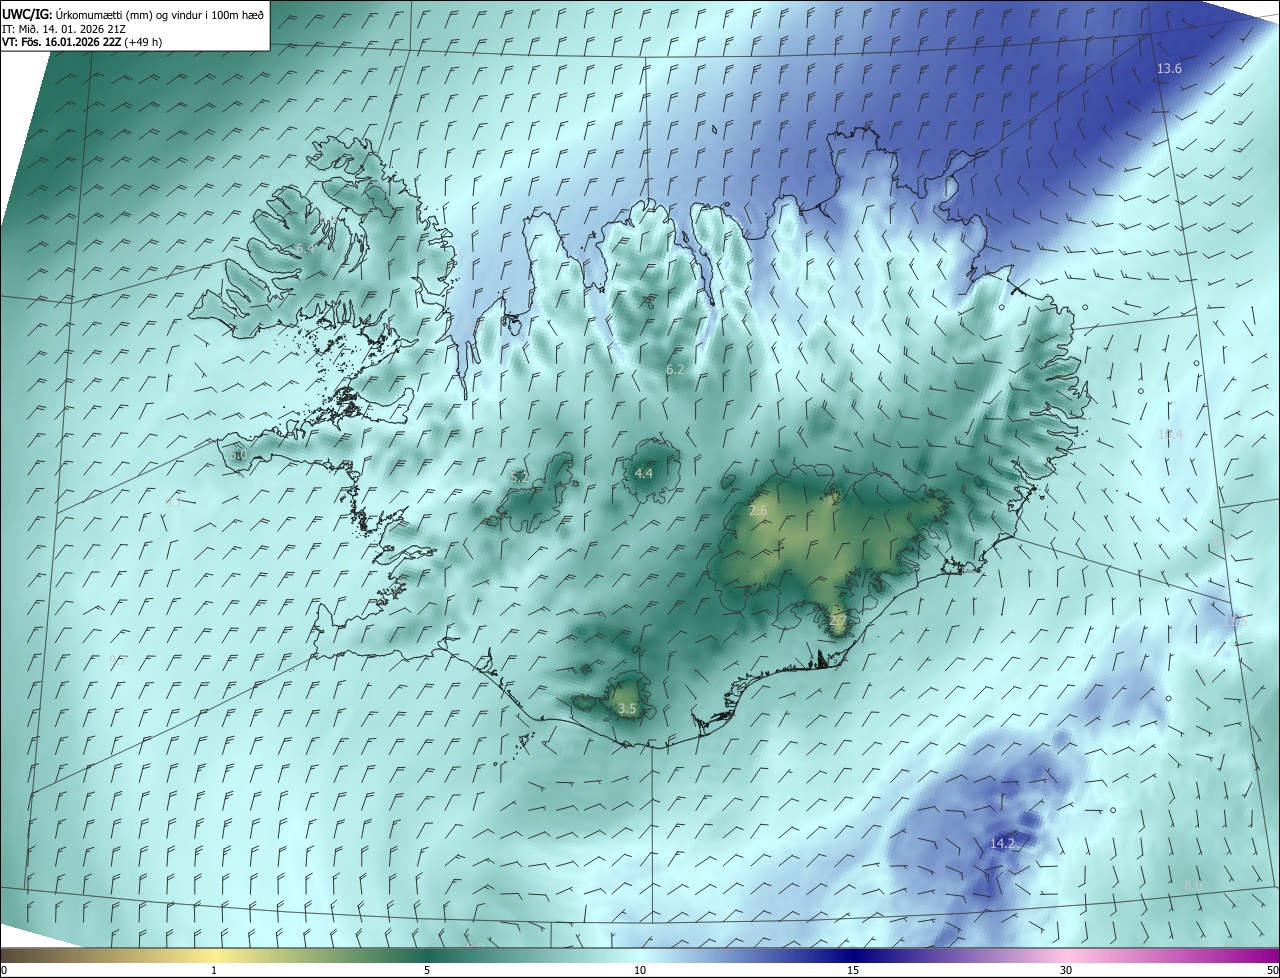Click the 13.6 precipitable water value
The height and width of the screenshot is (978, 1280).
[1169, 69]
